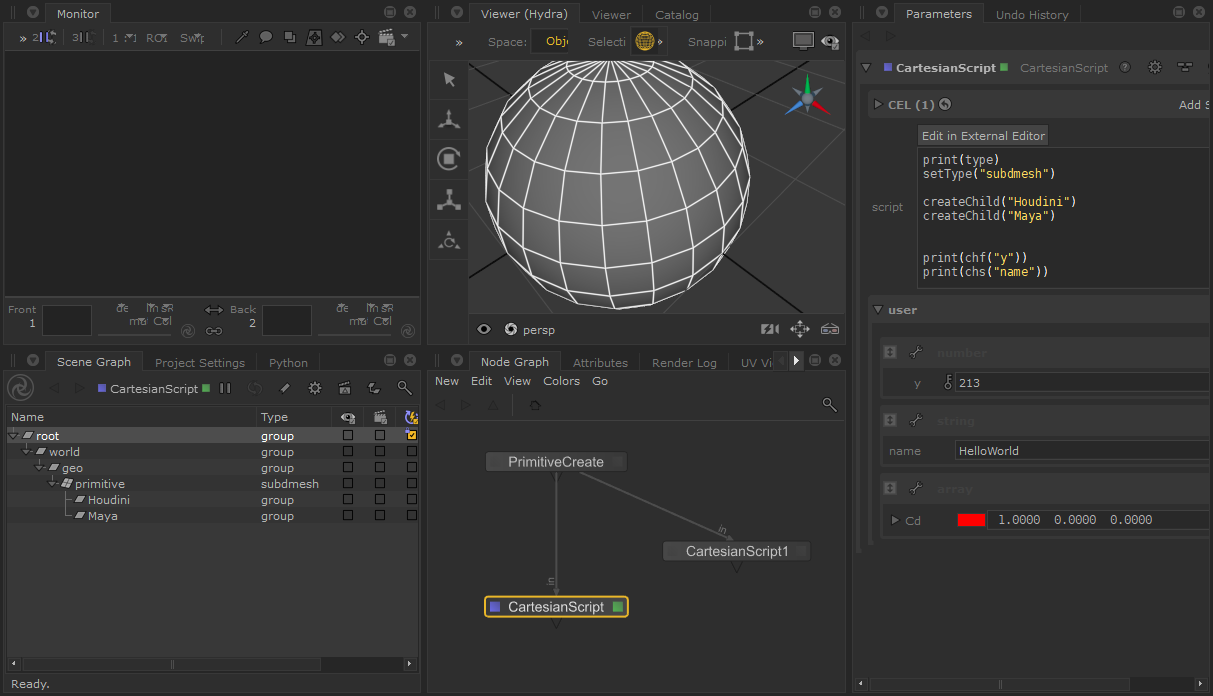This screenshot has width=1213, height=696.
Task: Click the wrench icon beside the number group
Action: click(x=914, y=353)
